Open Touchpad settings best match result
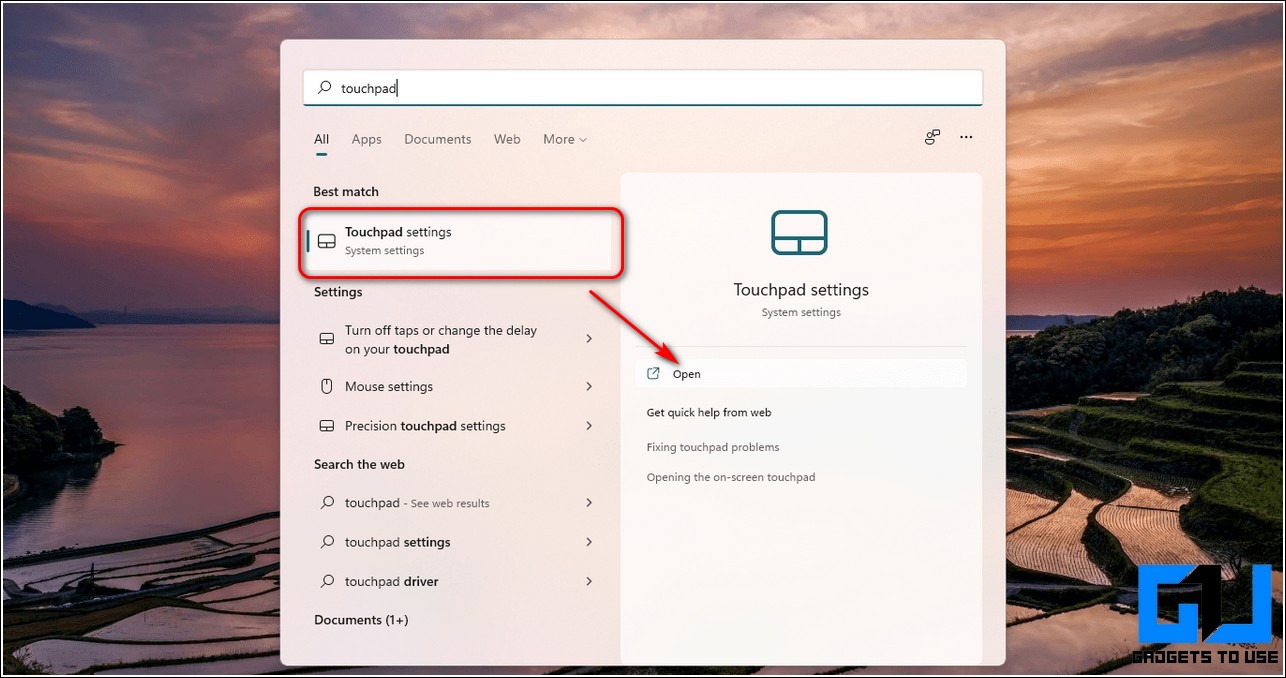The width and height of the screenshot is (1286, 678). [x=460, y=241]
